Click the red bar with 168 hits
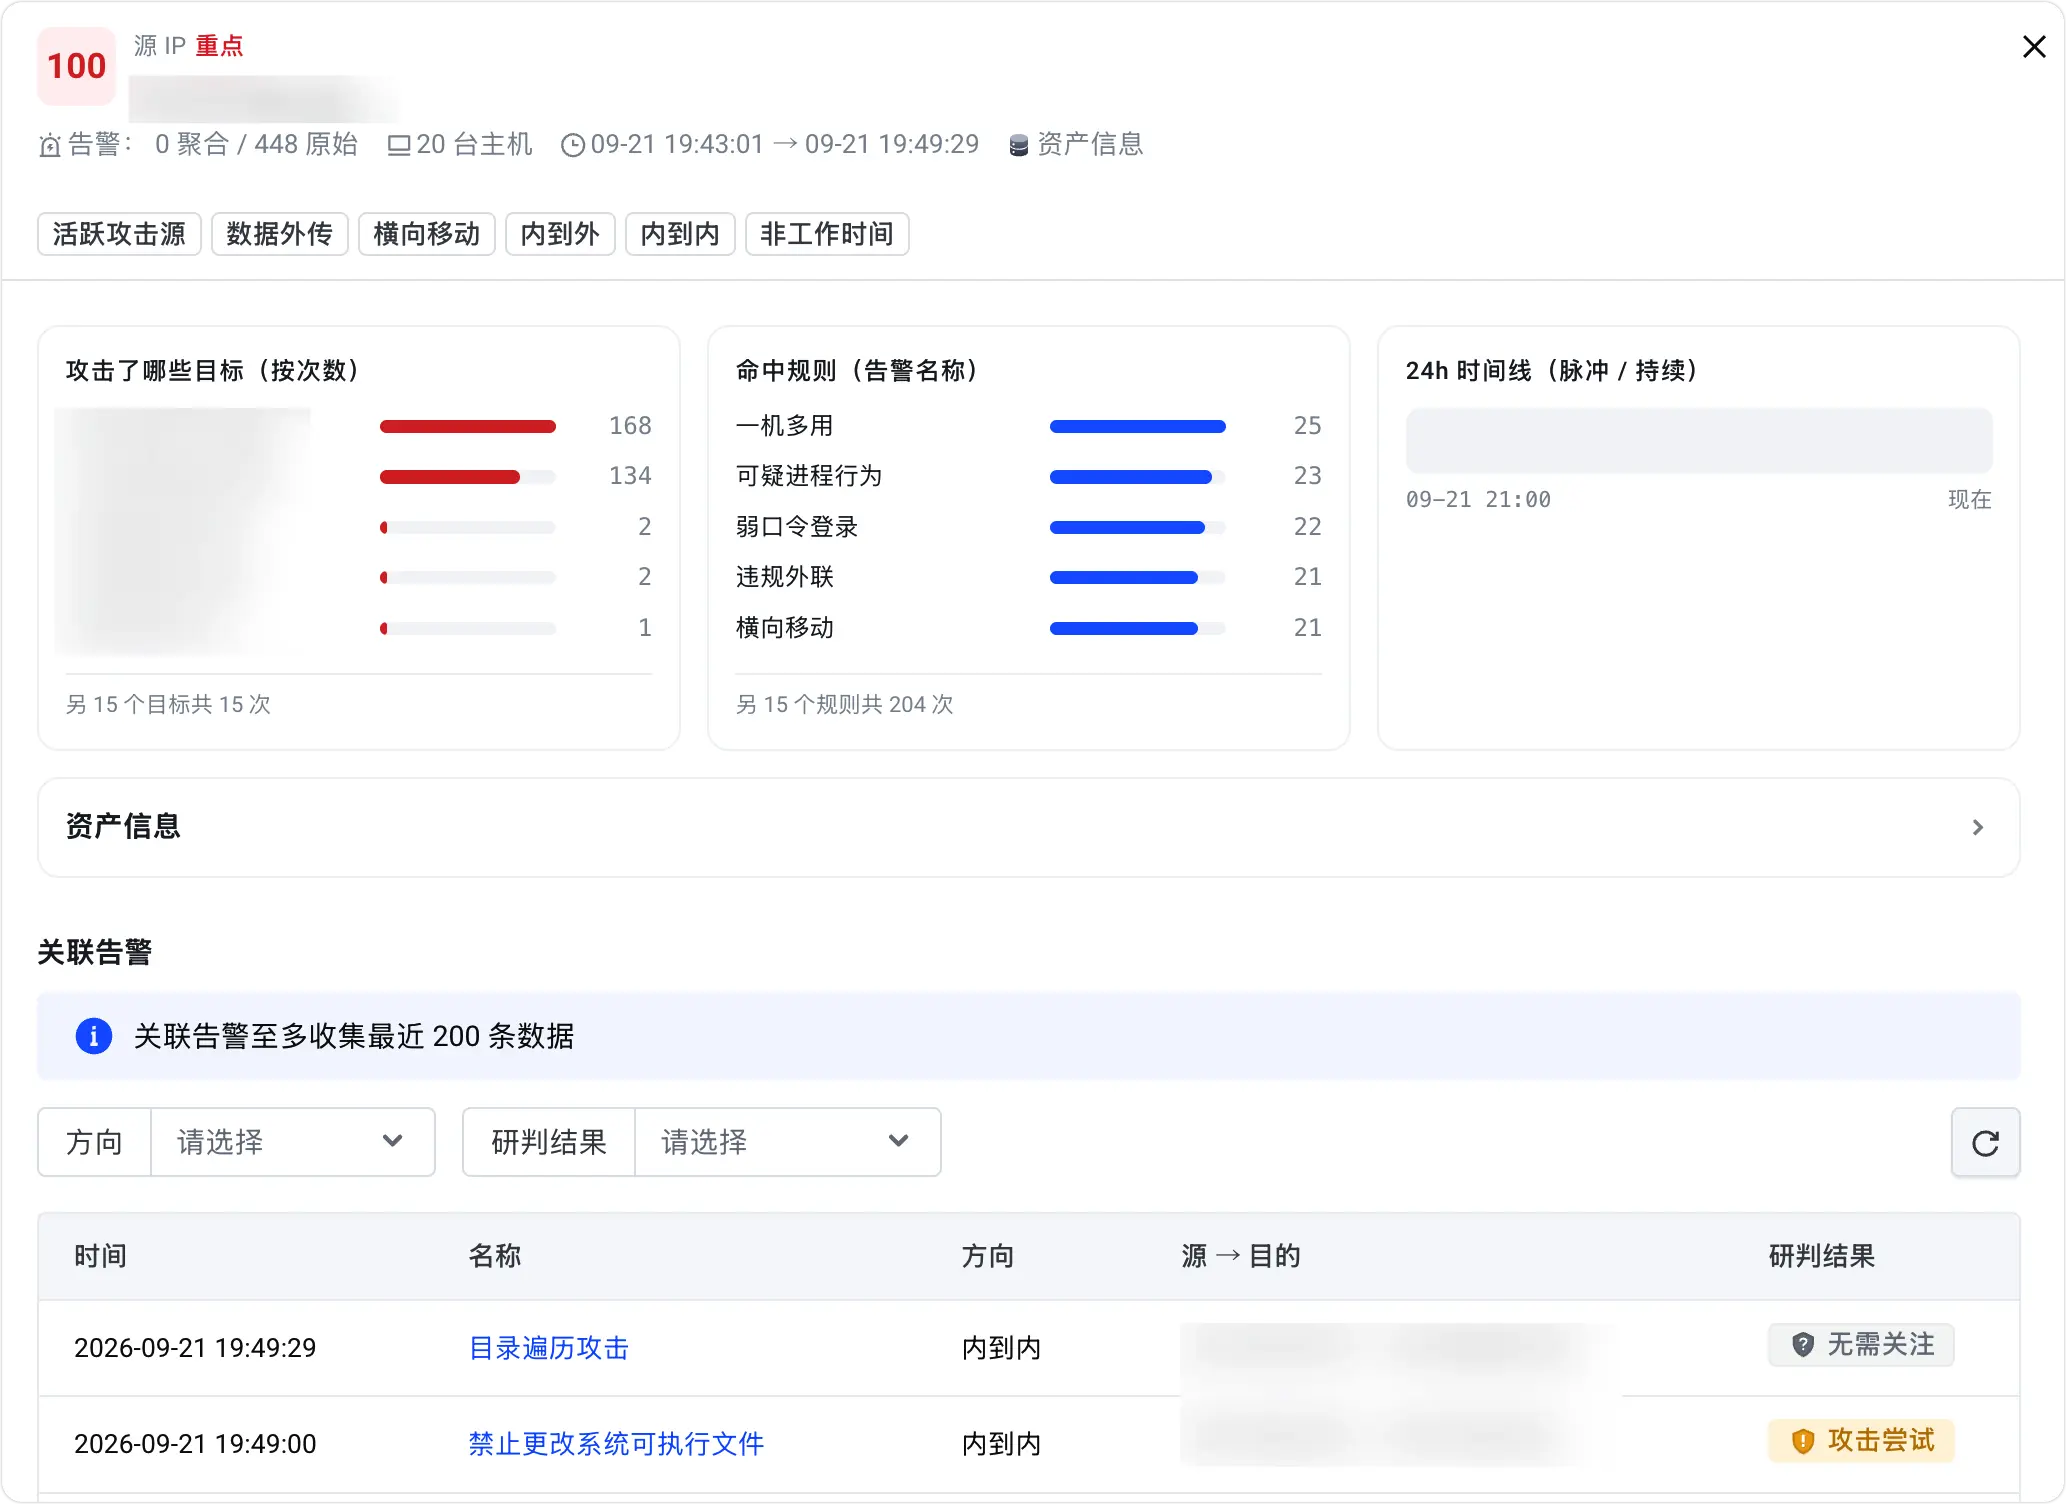Viewport: 2066px width, 1504px height. point(468,427)
